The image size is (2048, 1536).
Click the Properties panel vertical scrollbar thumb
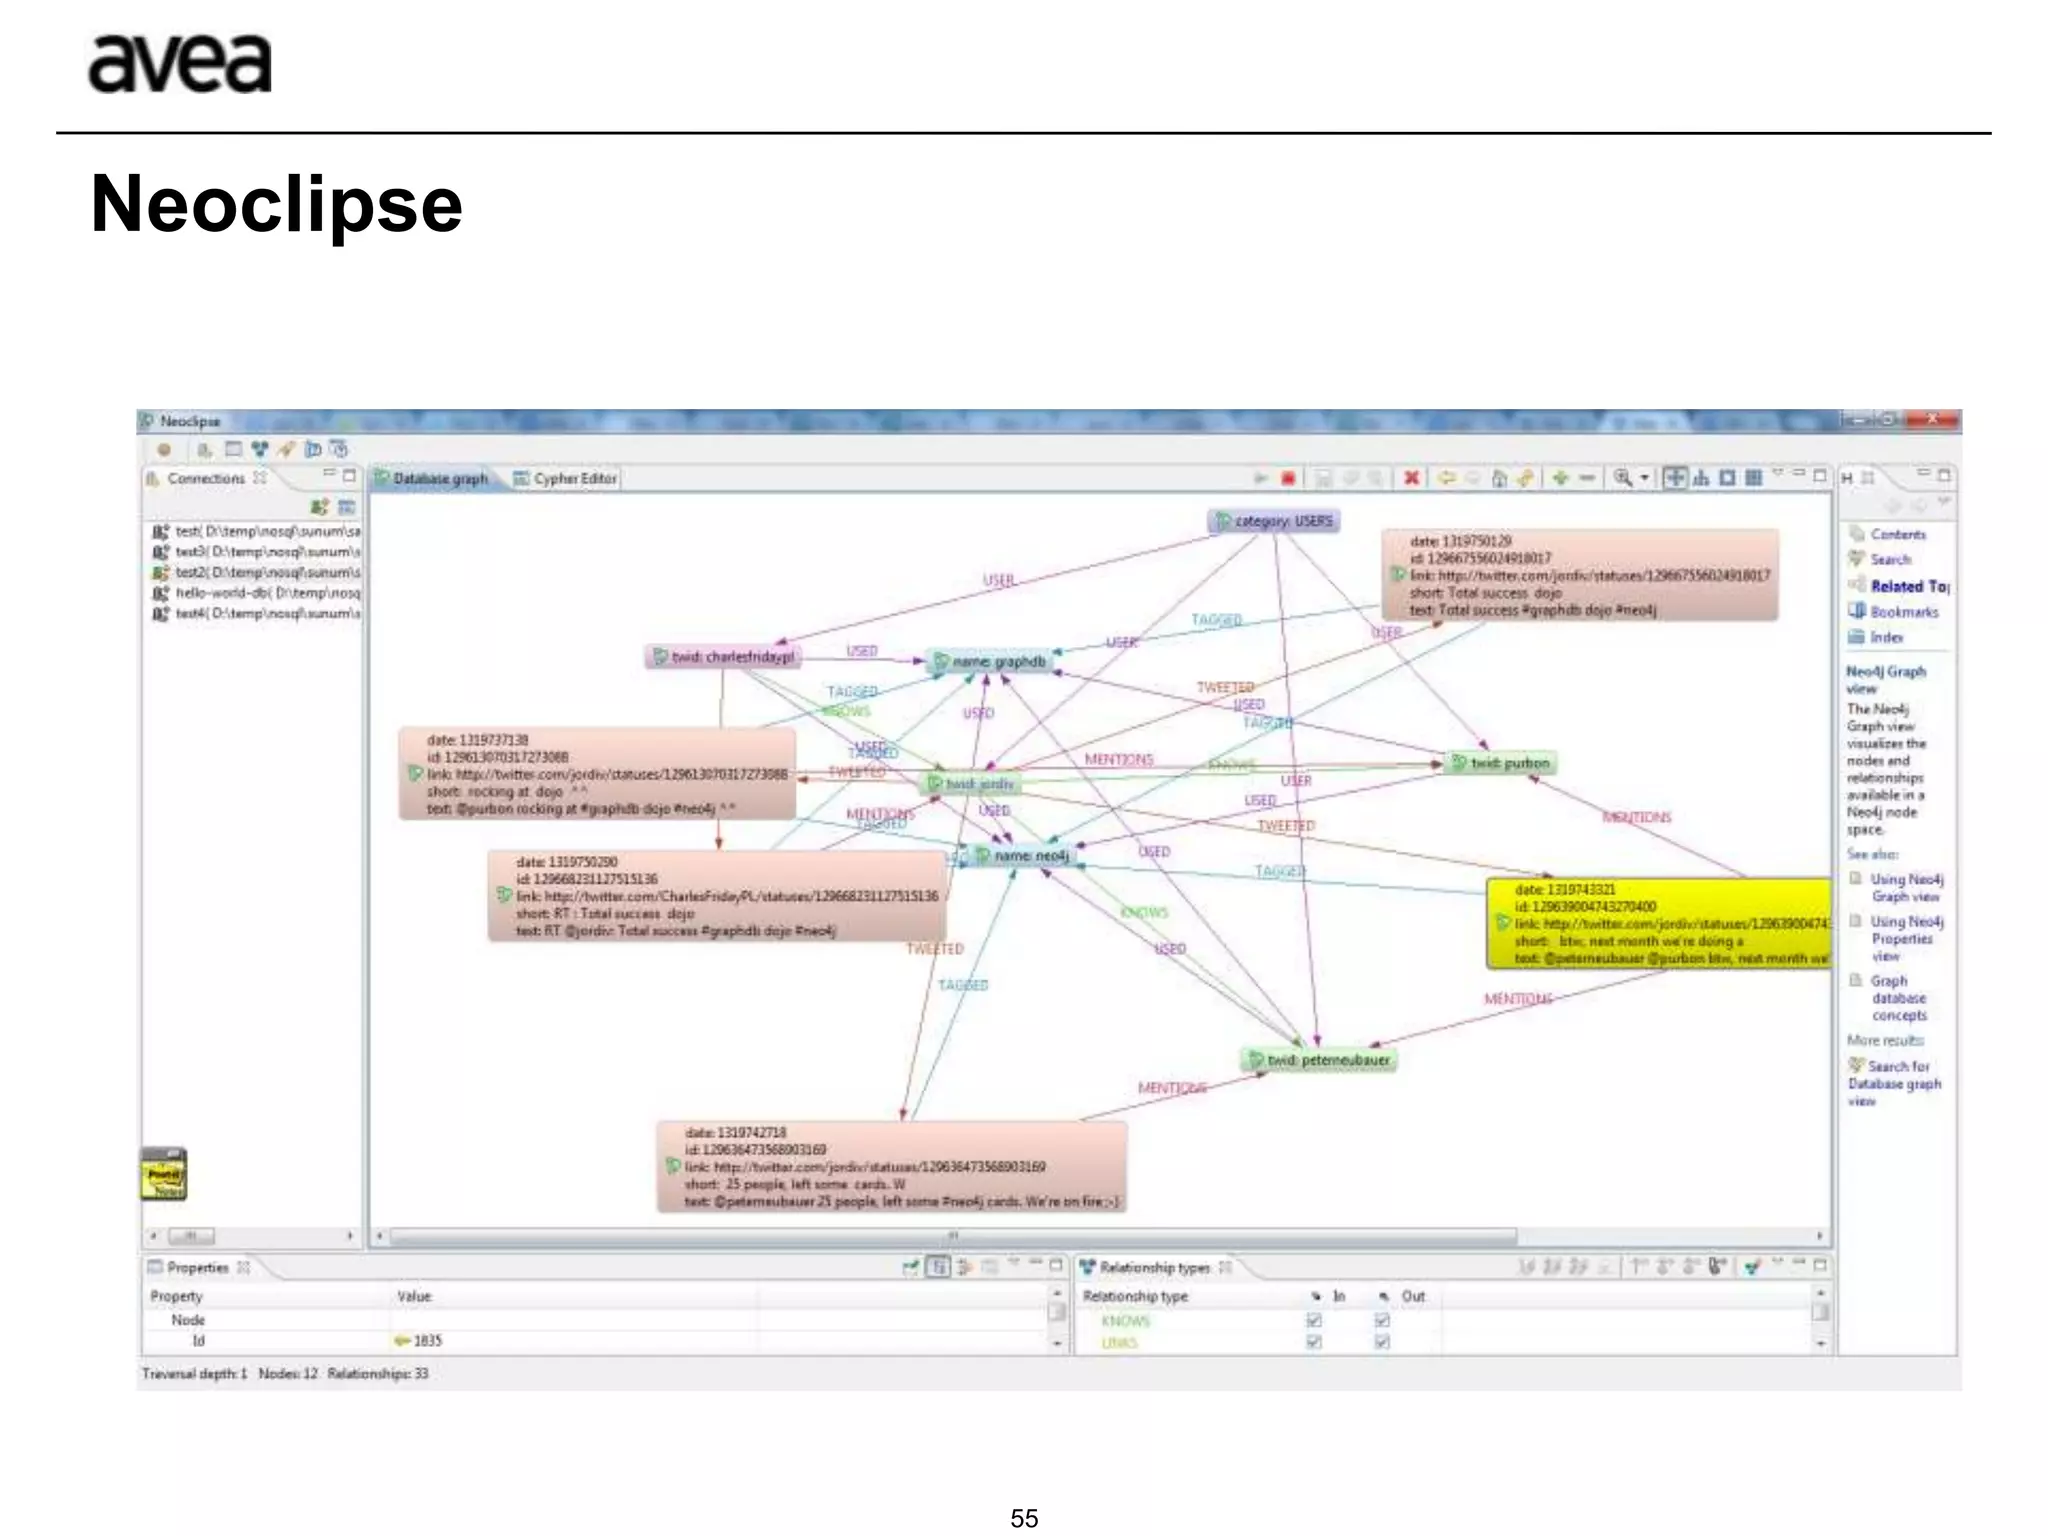[1056, 1311]
